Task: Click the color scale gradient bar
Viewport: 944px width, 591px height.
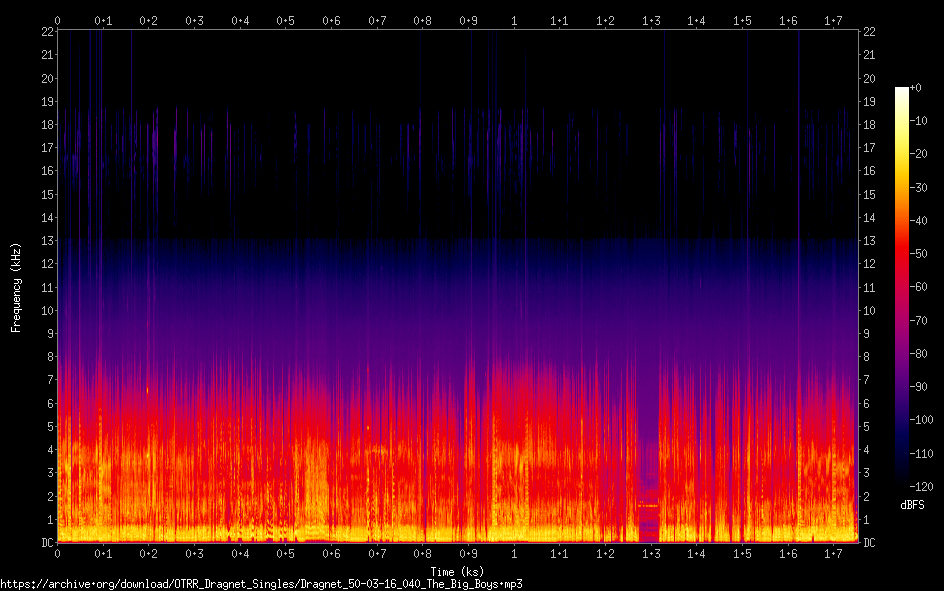Action: tap(901, 290)
